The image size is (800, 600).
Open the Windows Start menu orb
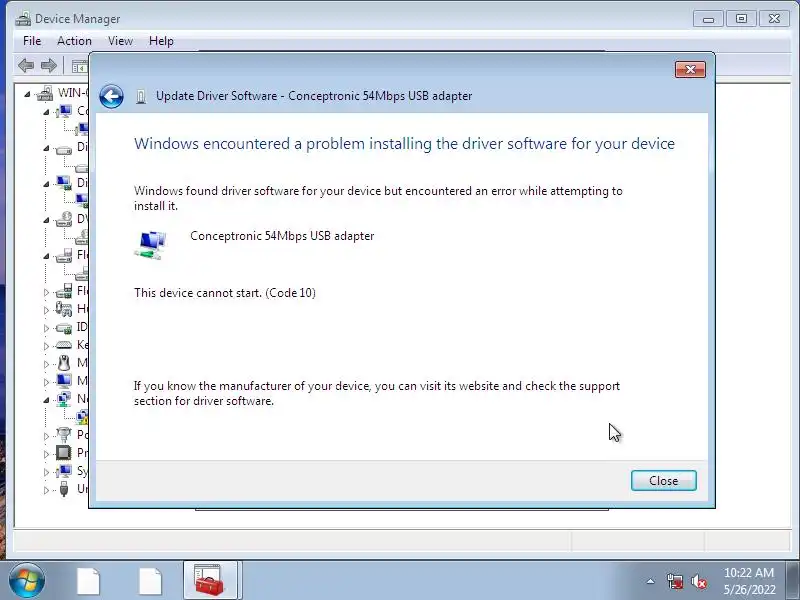[x=26, y=581]
